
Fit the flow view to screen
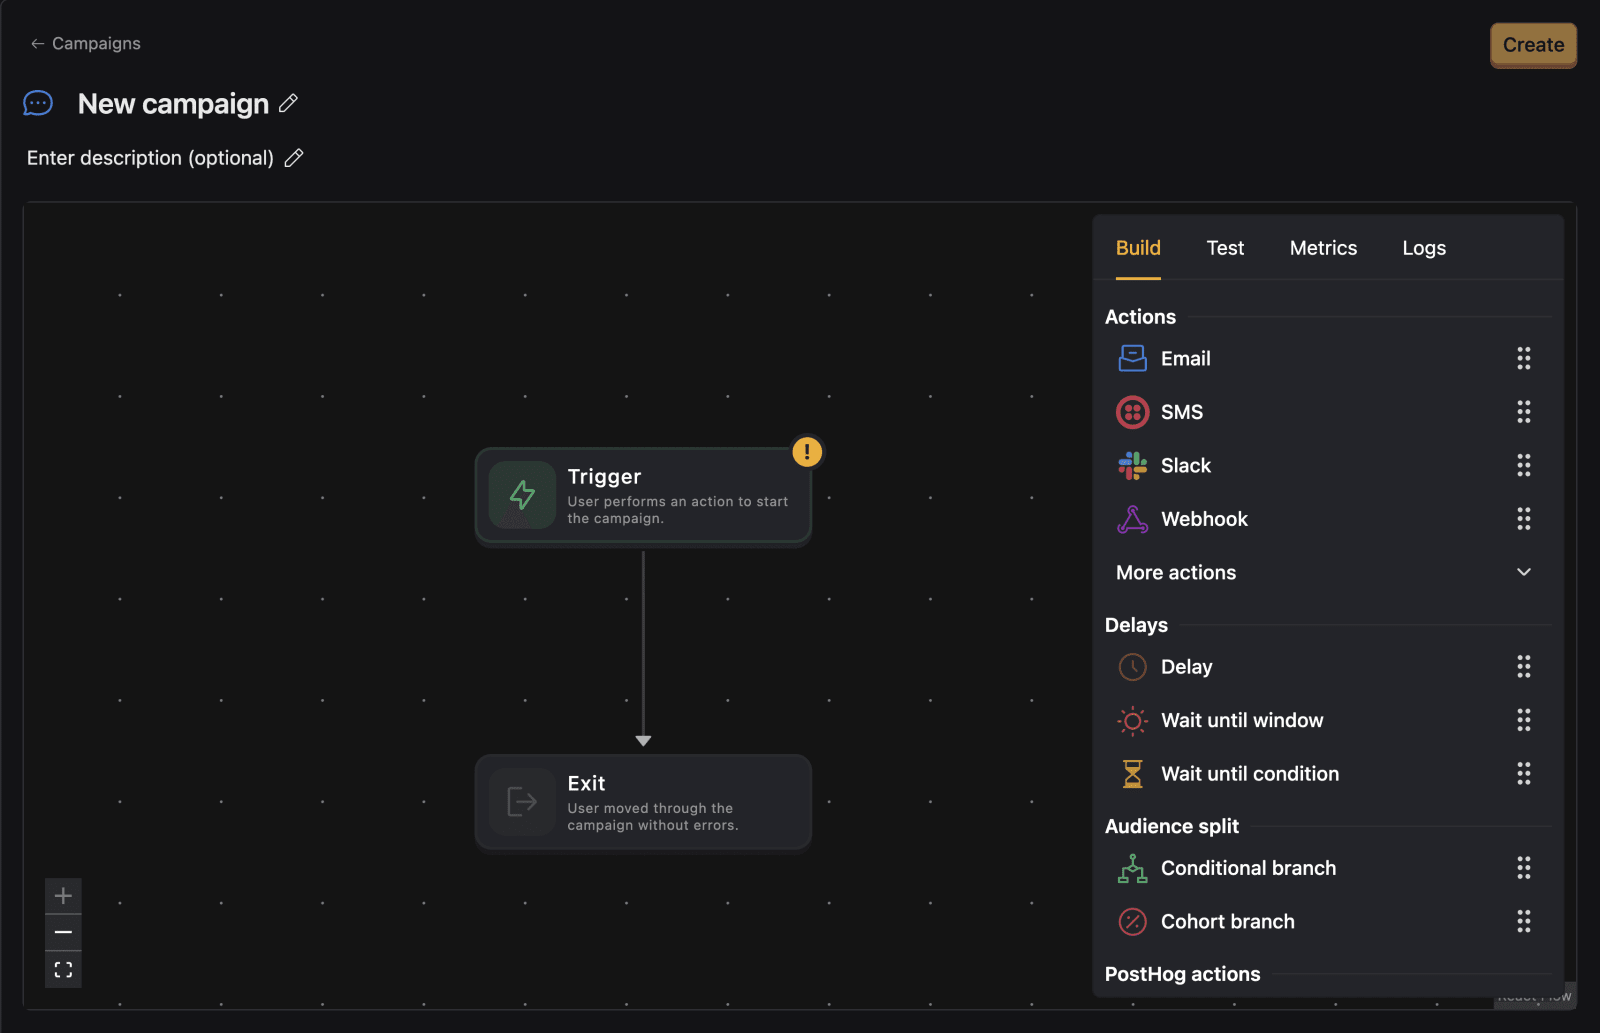pyautogui.click(x=63, y=969)
